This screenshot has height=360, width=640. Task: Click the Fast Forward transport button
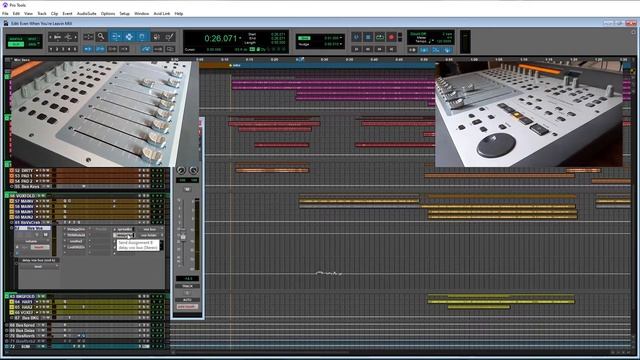[380, 49]
